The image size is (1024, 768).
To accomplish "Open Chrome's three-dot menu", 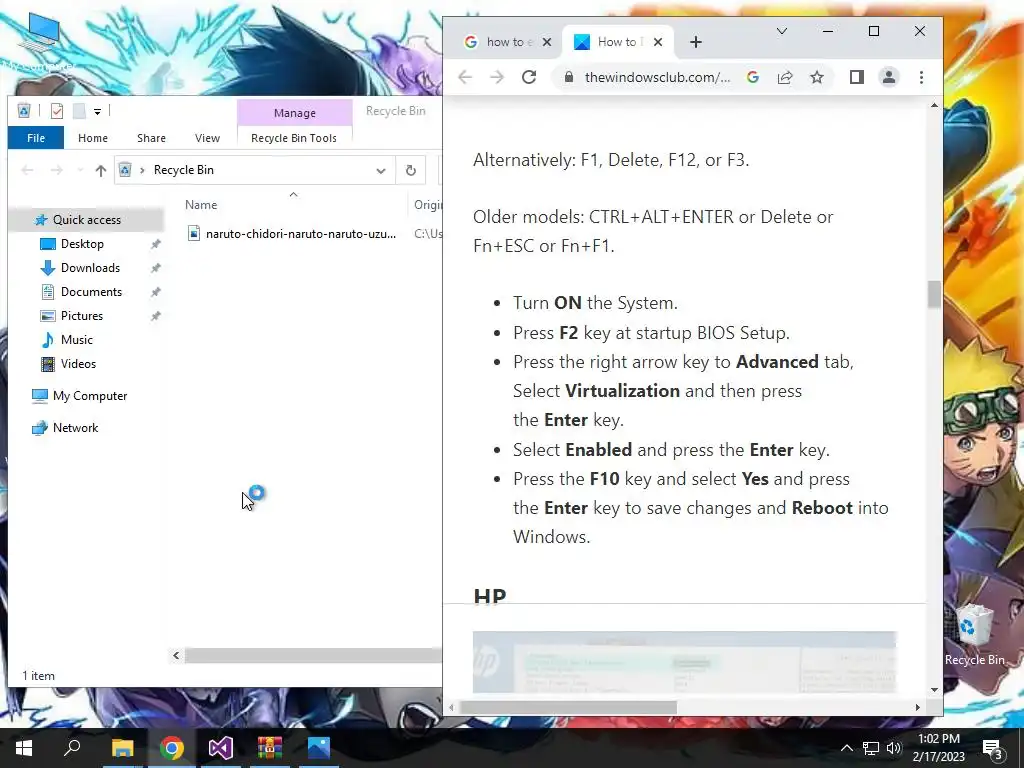I will (x=921, y=77).
